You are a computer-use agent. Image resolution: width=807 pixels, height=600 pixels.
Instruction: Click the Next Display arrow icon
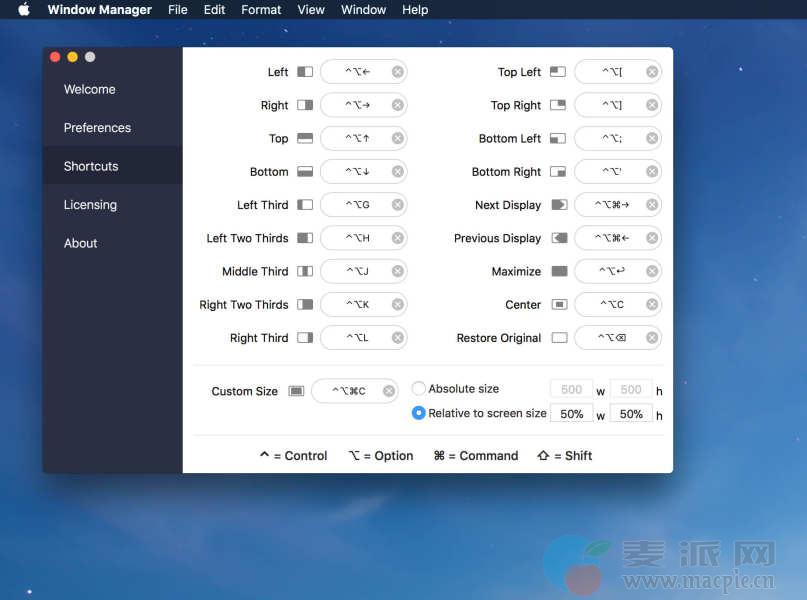coord(559,205)
